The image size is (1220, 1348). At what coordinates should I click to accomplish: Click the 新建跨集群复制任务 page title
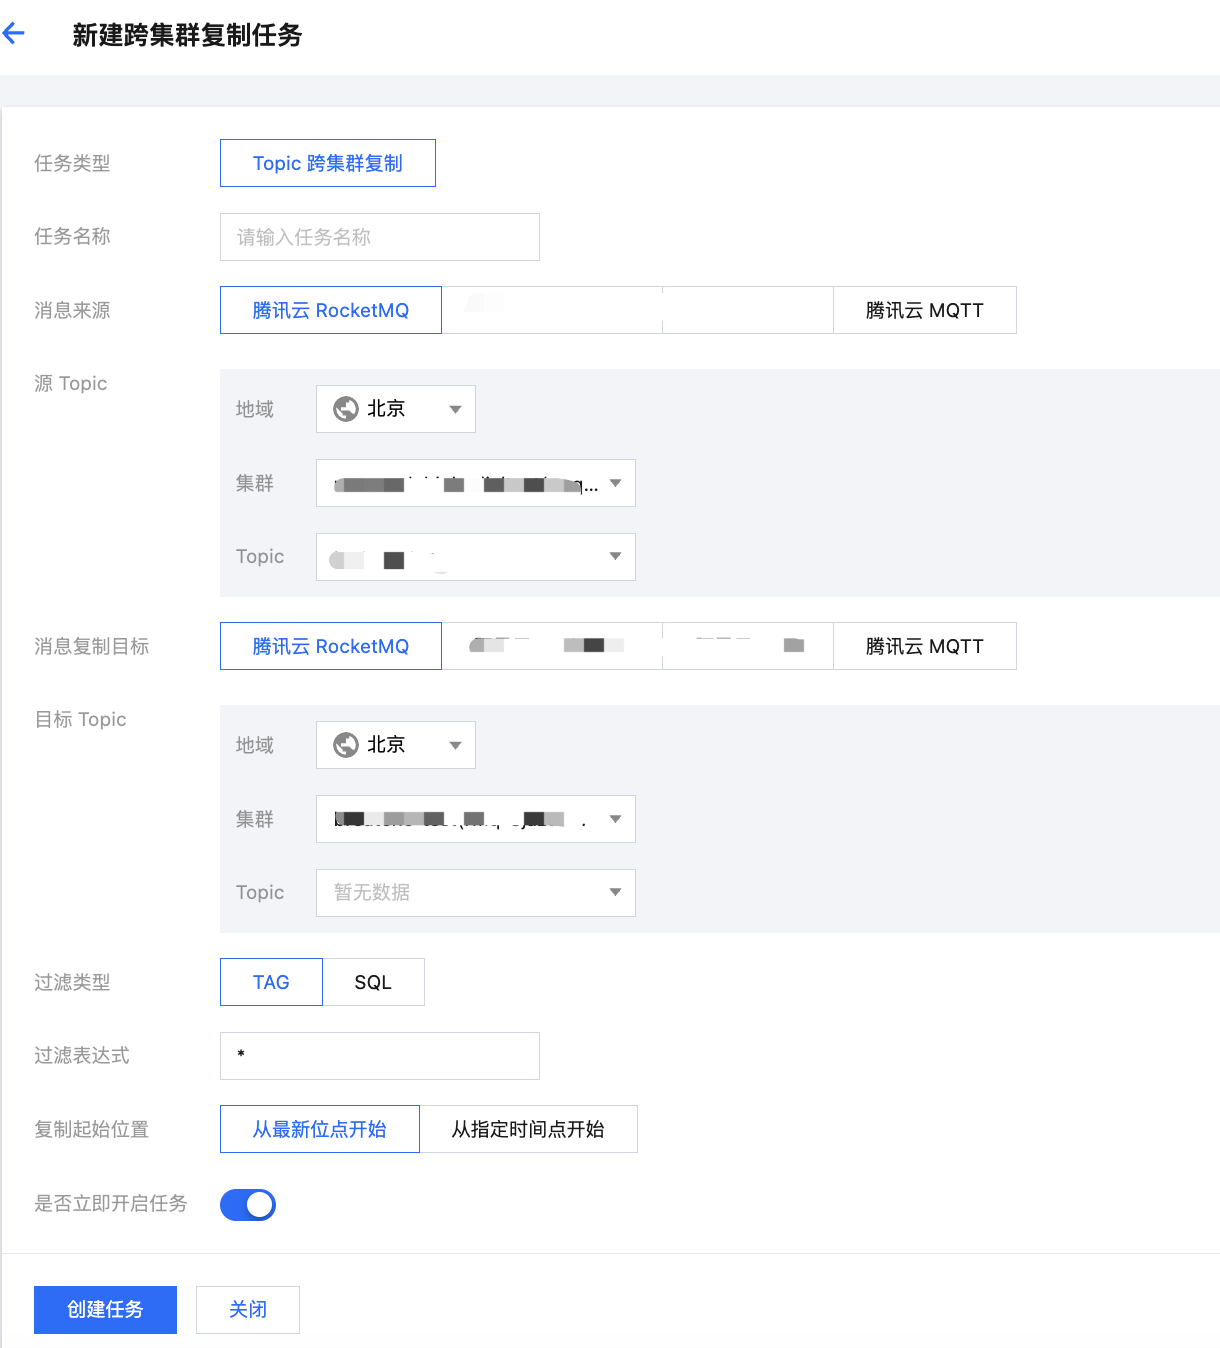(x=187, y=35)
